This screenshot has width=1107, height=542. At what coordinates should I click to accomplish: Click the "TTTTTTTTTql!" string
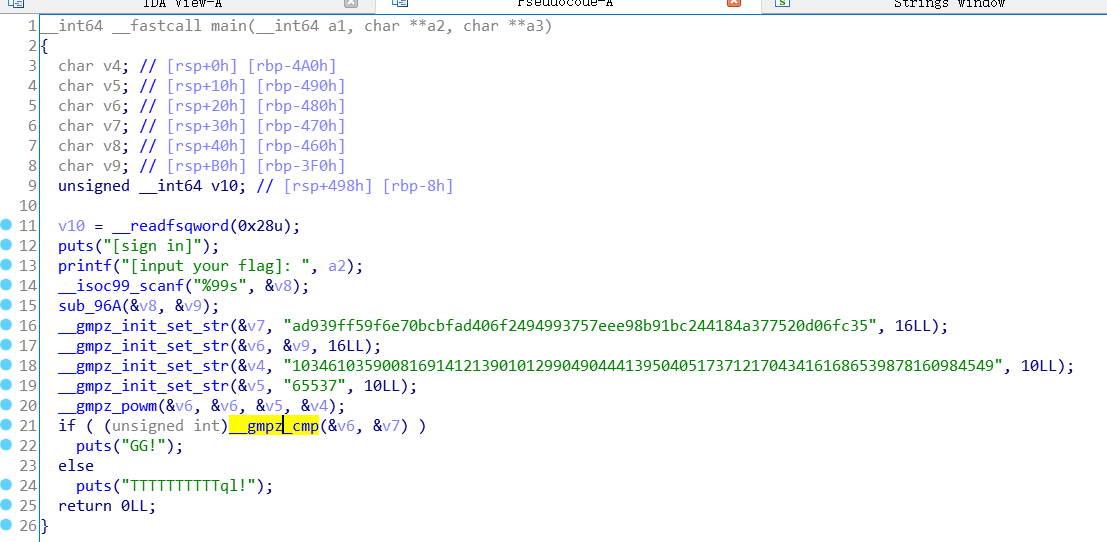pyautogui.click(x=191, y=486)
